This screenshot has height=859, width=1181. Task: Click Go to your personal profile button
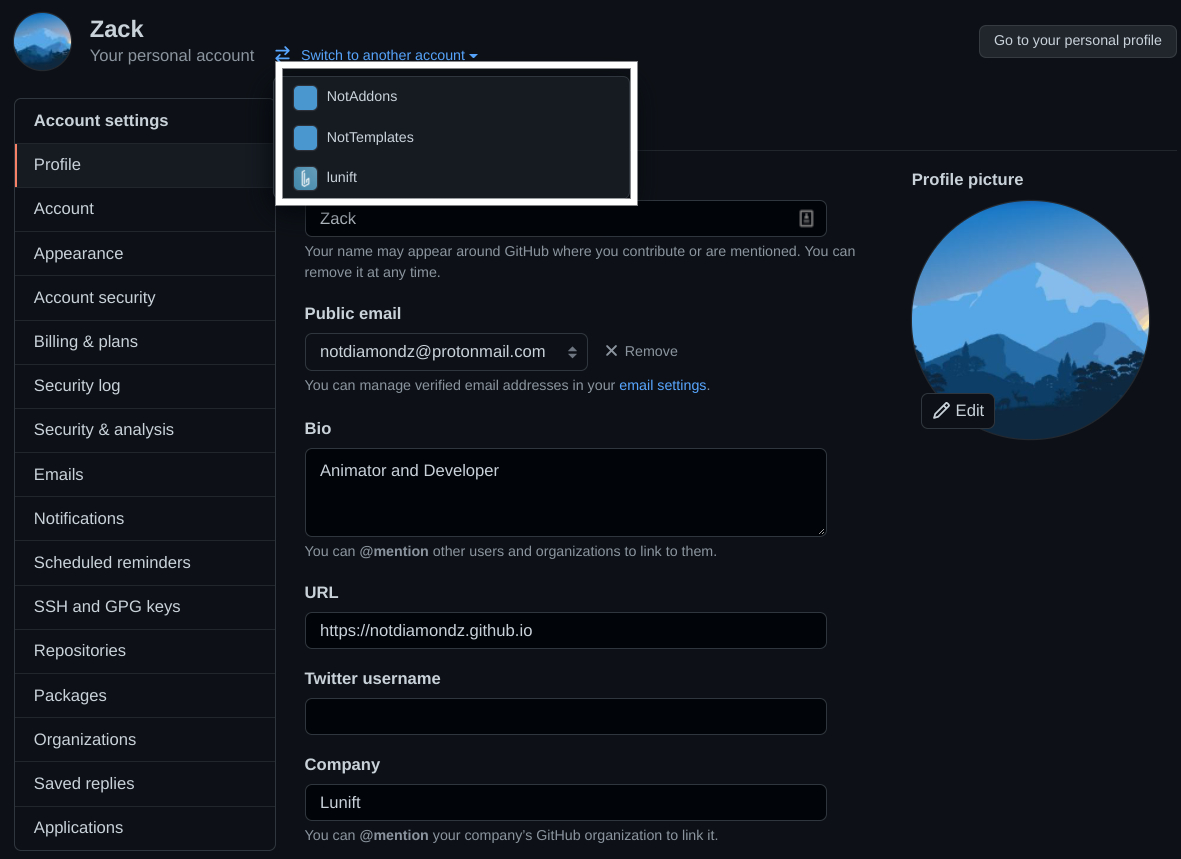pyautogui.click(x=1077, y=41)
